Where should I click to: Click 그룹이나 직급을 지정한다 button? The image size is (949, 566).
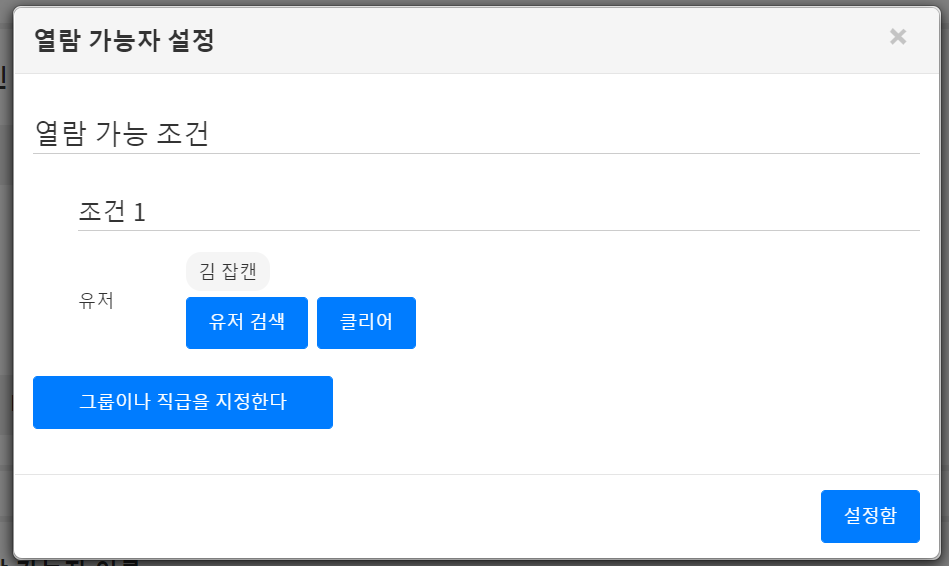[183, 402]
